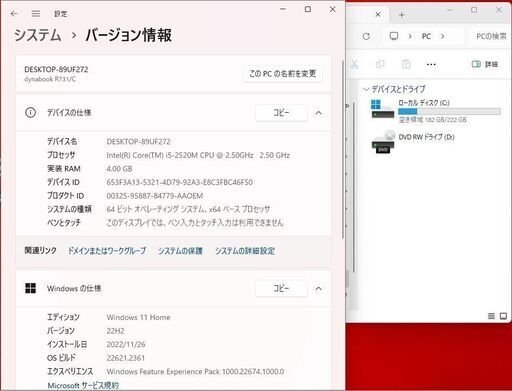
Task: Open the システムの詳細設定 link
Action: click(x=245, y=251)
